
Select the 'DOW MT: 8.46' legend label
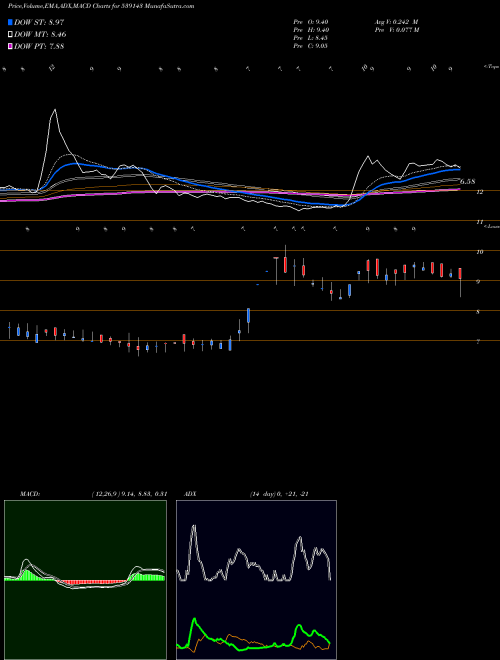click(40, 35)
